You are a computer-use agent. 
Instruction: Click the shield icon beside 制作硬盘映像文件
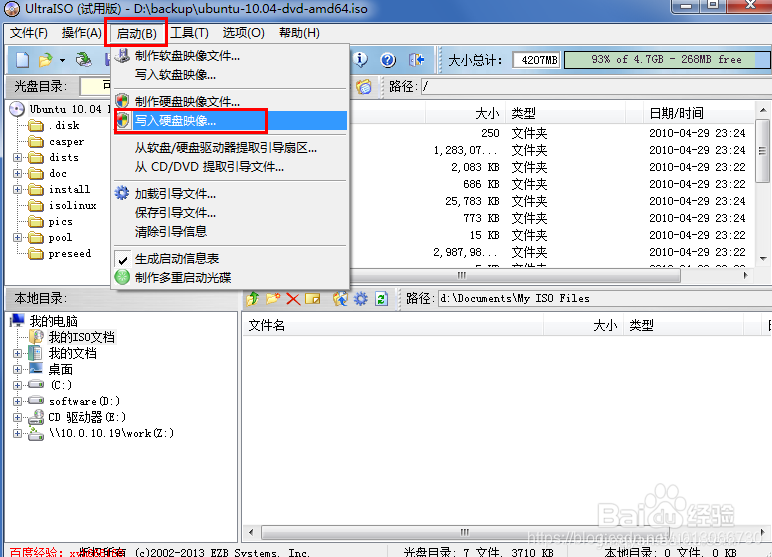(x=122, y=101)
